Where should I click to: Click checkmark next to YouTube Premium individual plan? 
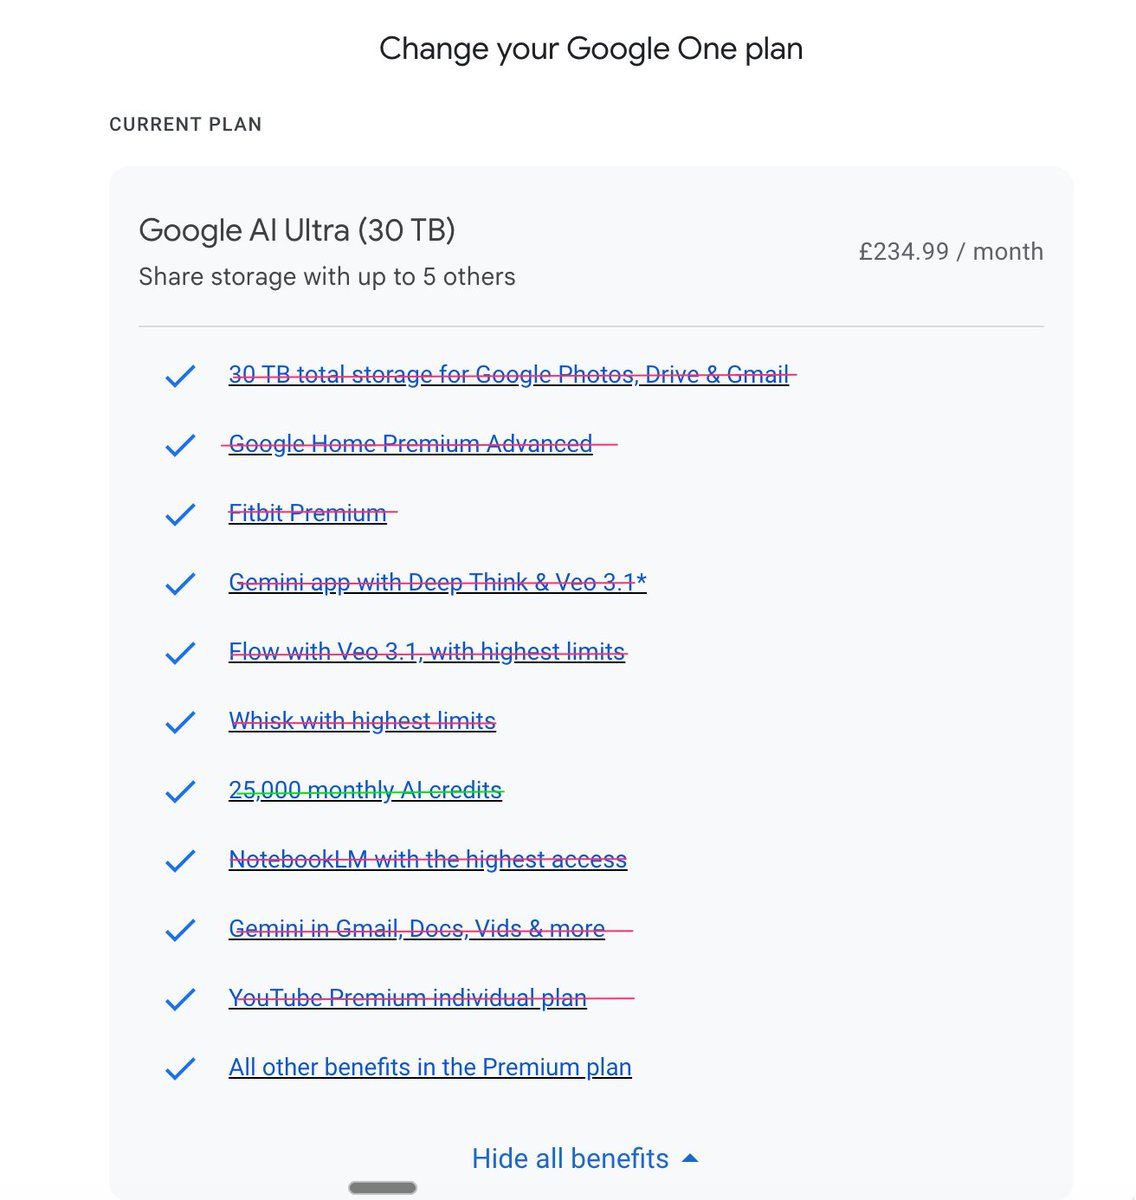(x=180, y=999)
